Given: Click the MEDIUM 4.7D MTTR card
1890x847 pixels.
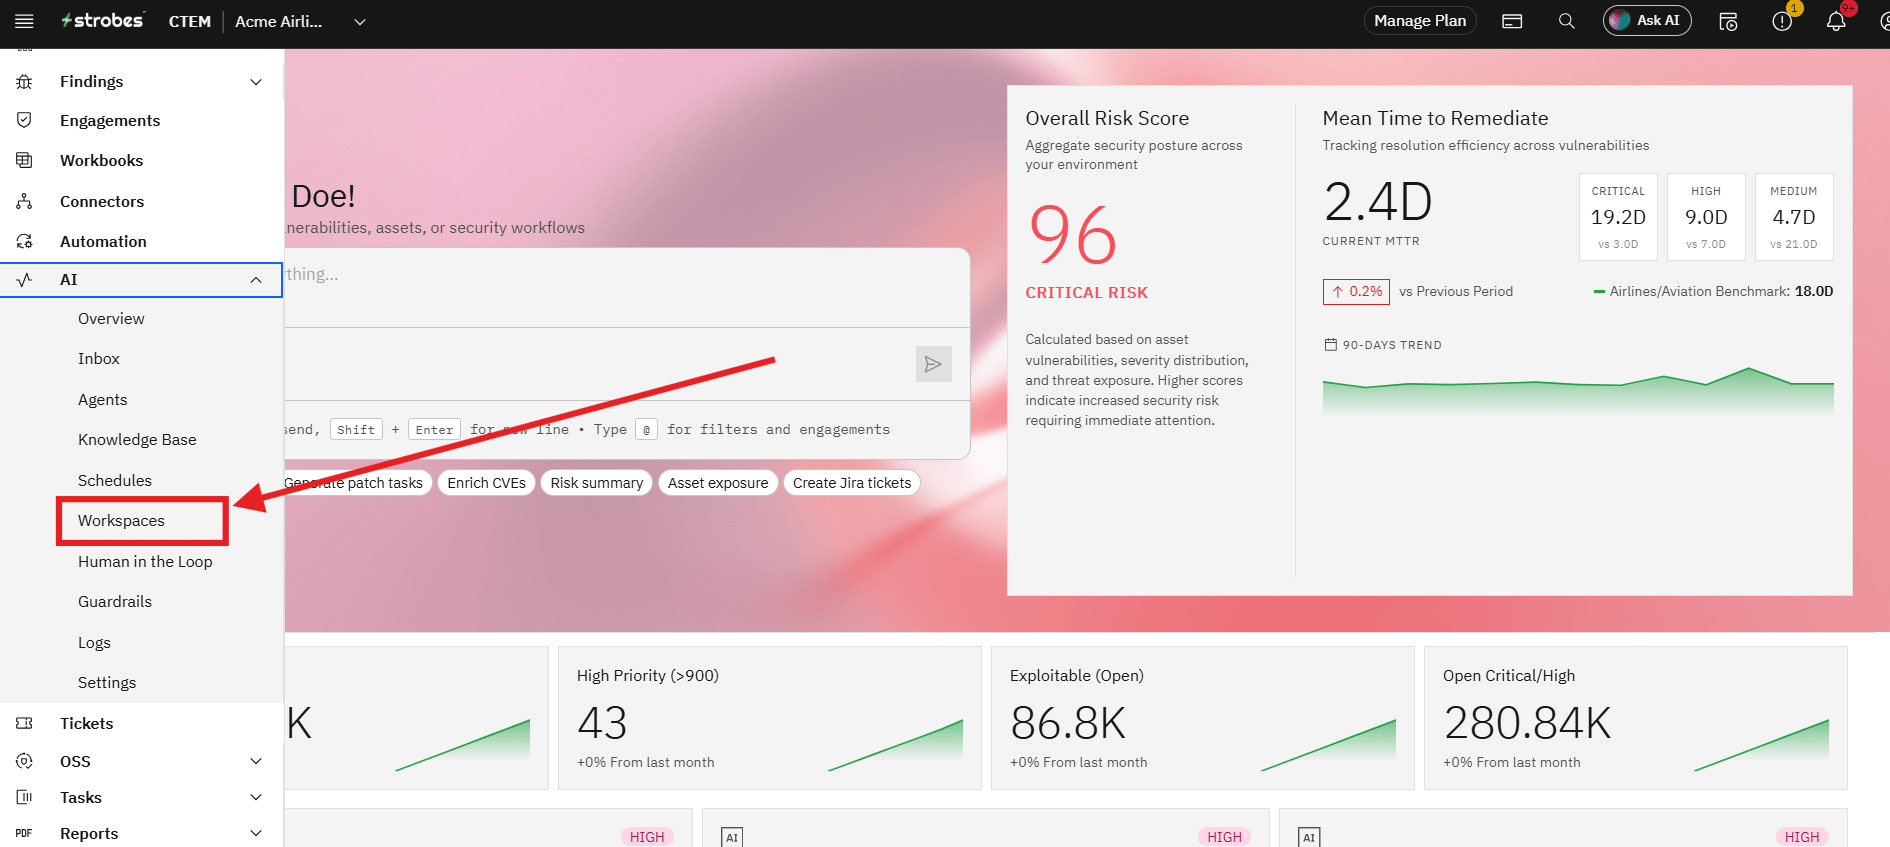Looking at the screenshot, I should click(x=1794, y=217).
